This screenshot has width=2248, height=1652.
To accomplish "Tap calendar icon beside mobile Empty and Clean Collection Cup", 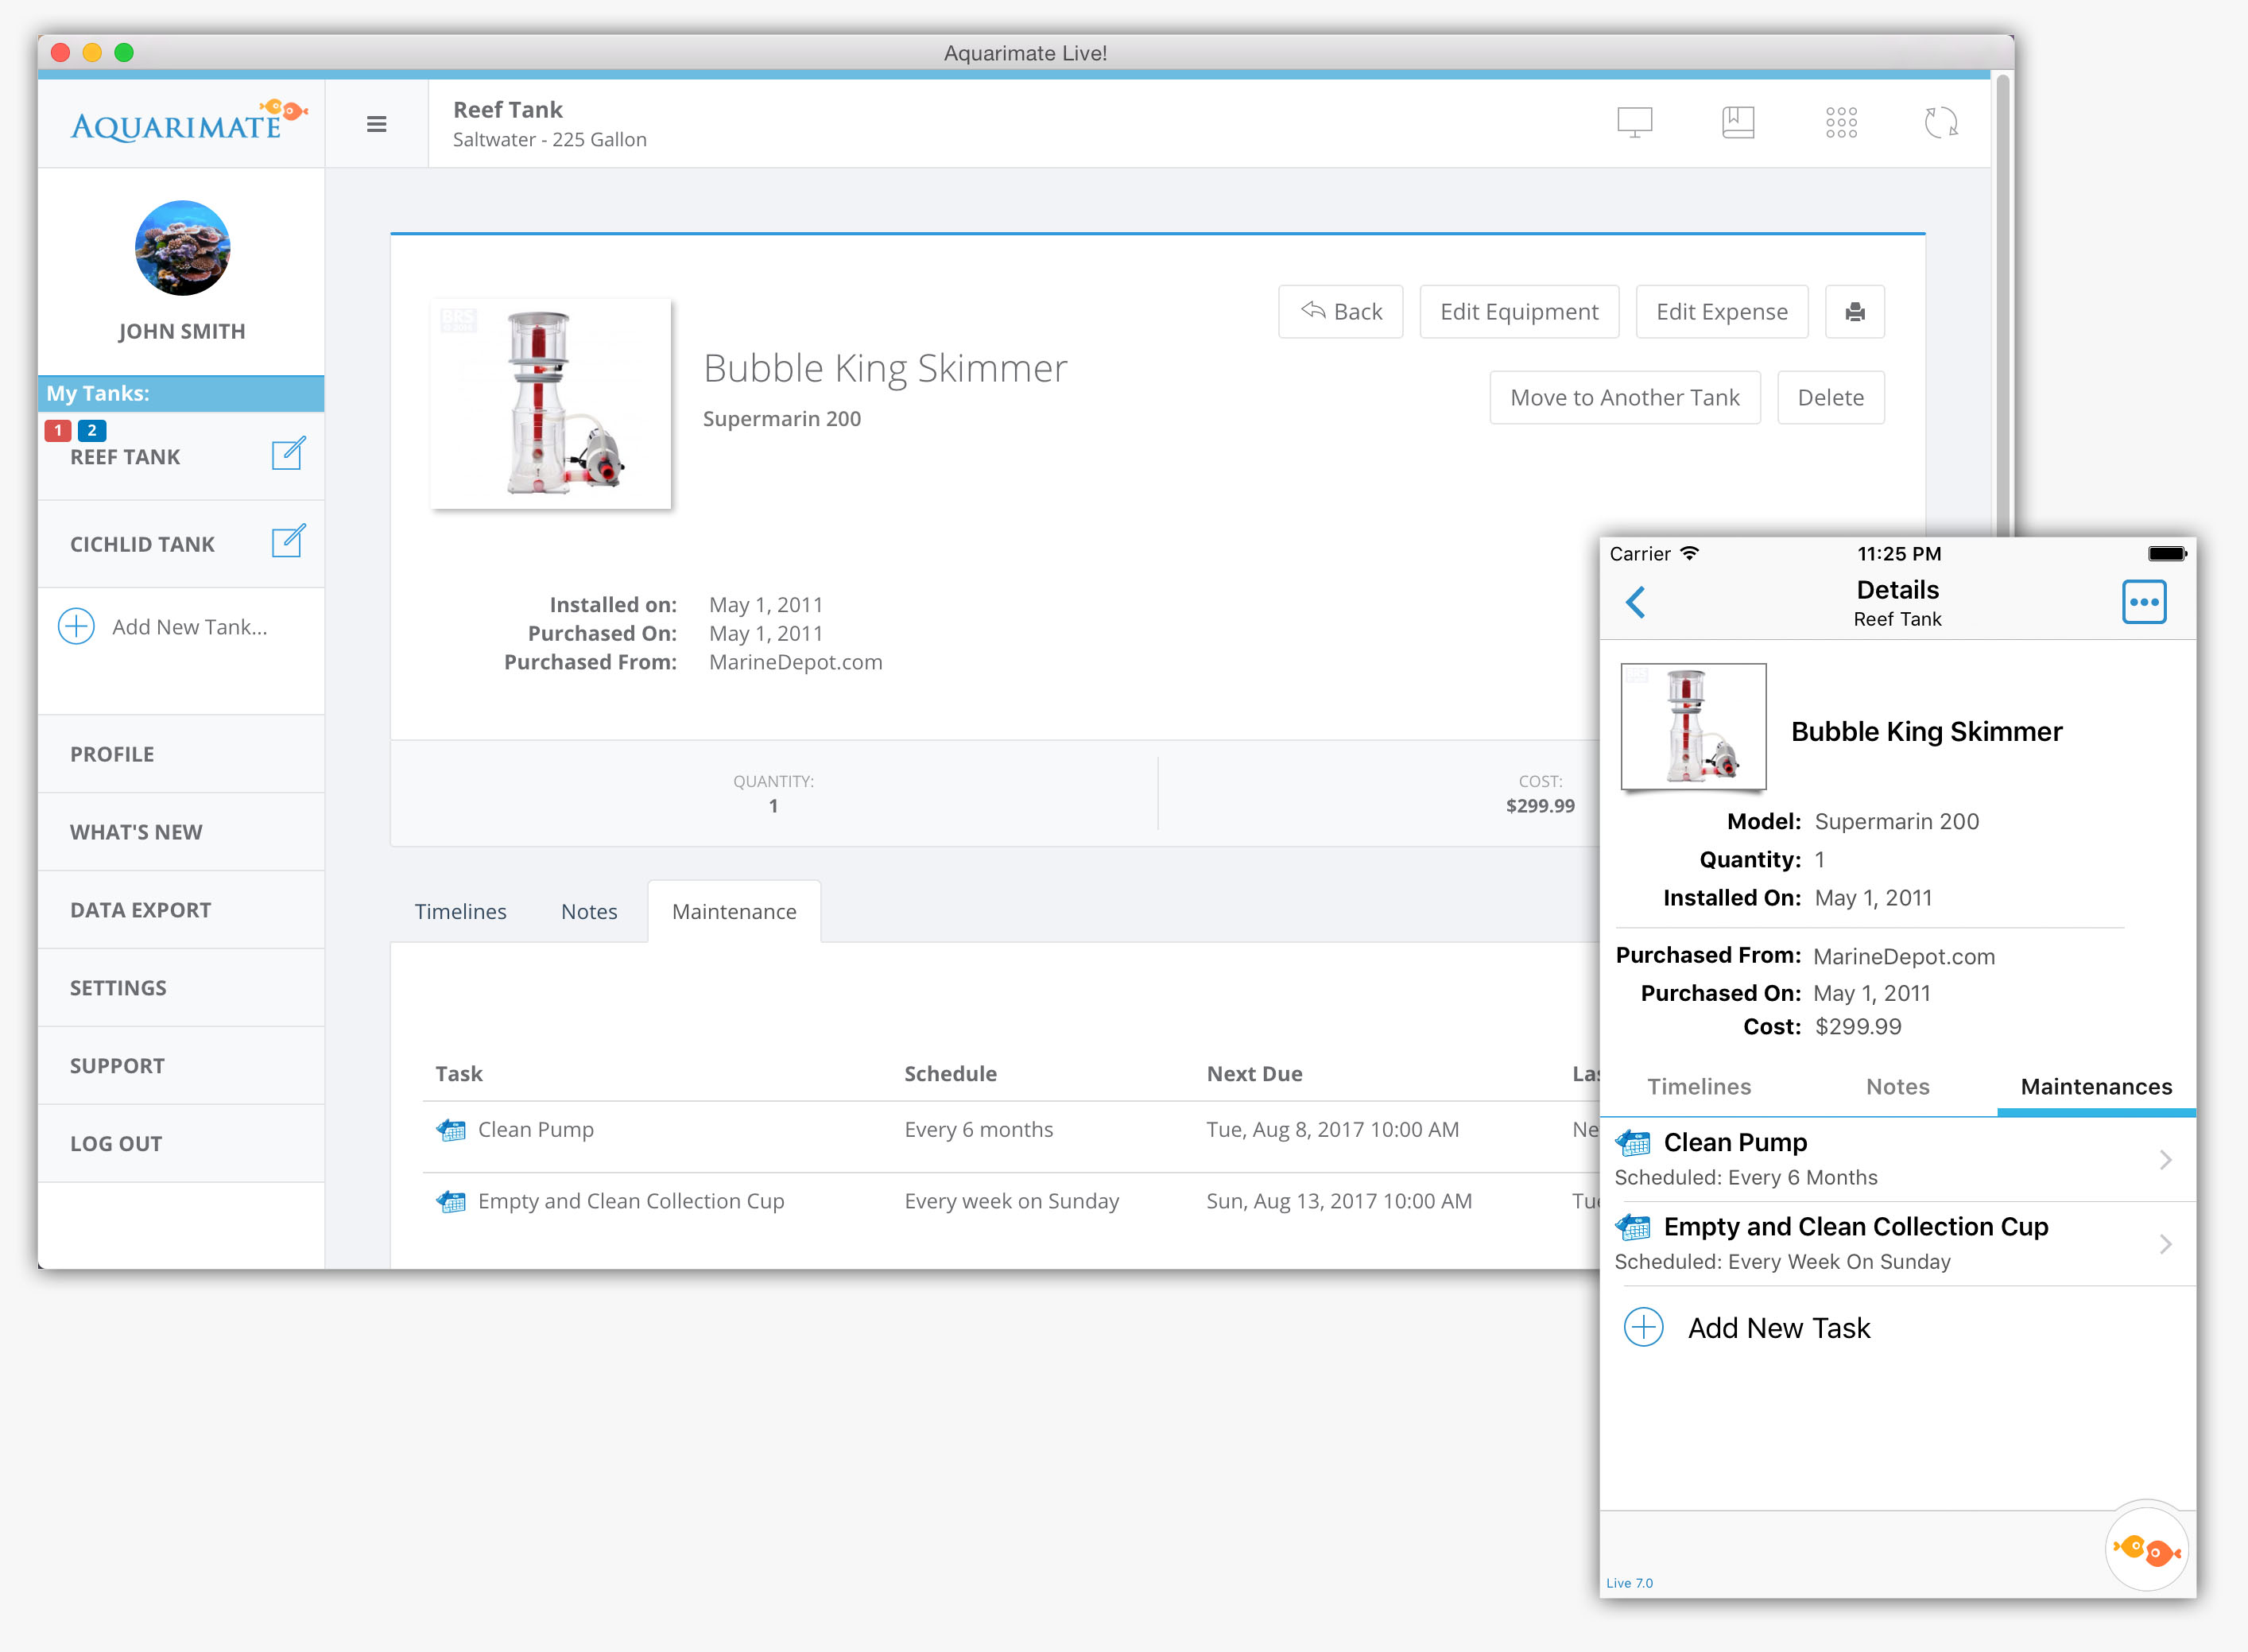I will pos(1633,1226).
